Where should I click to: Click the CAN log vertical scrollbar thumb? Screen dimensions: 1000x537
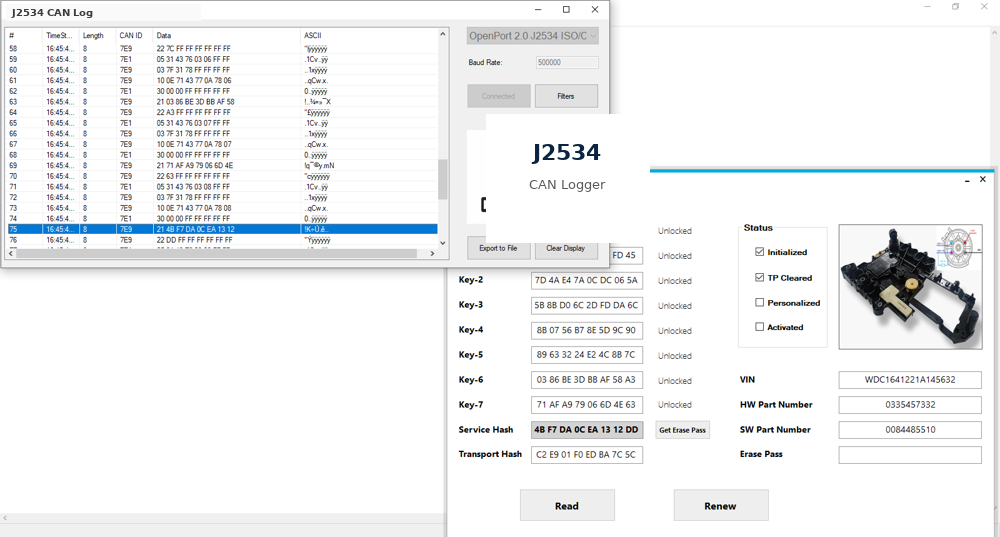tap(443, 179)
